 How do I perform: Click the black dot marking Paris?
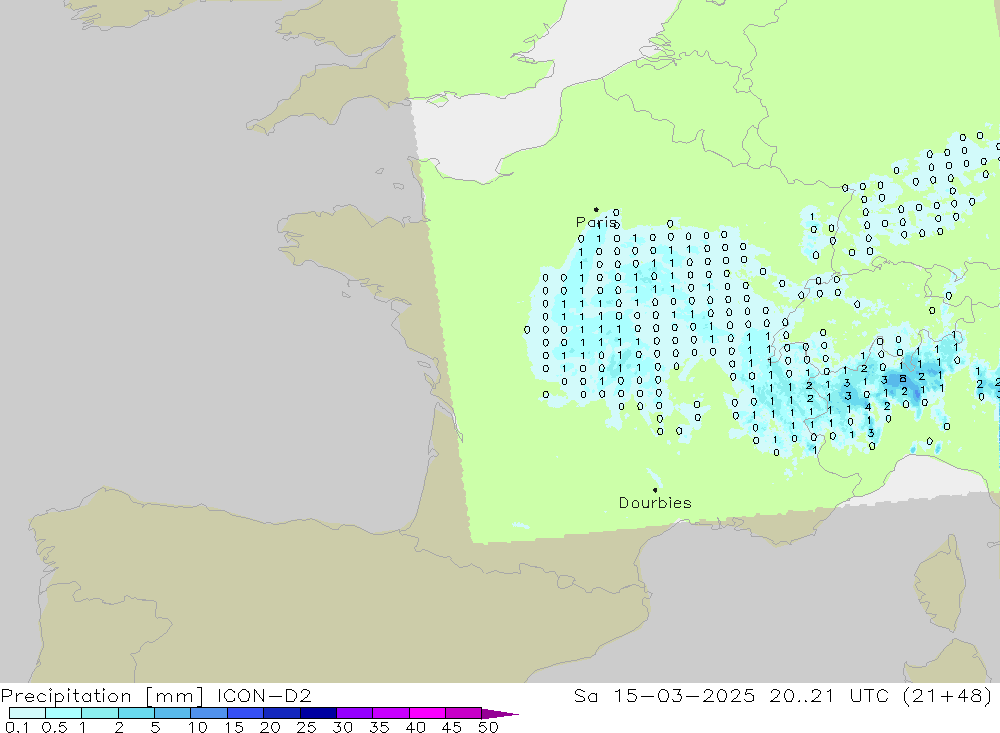coord(596,209)
